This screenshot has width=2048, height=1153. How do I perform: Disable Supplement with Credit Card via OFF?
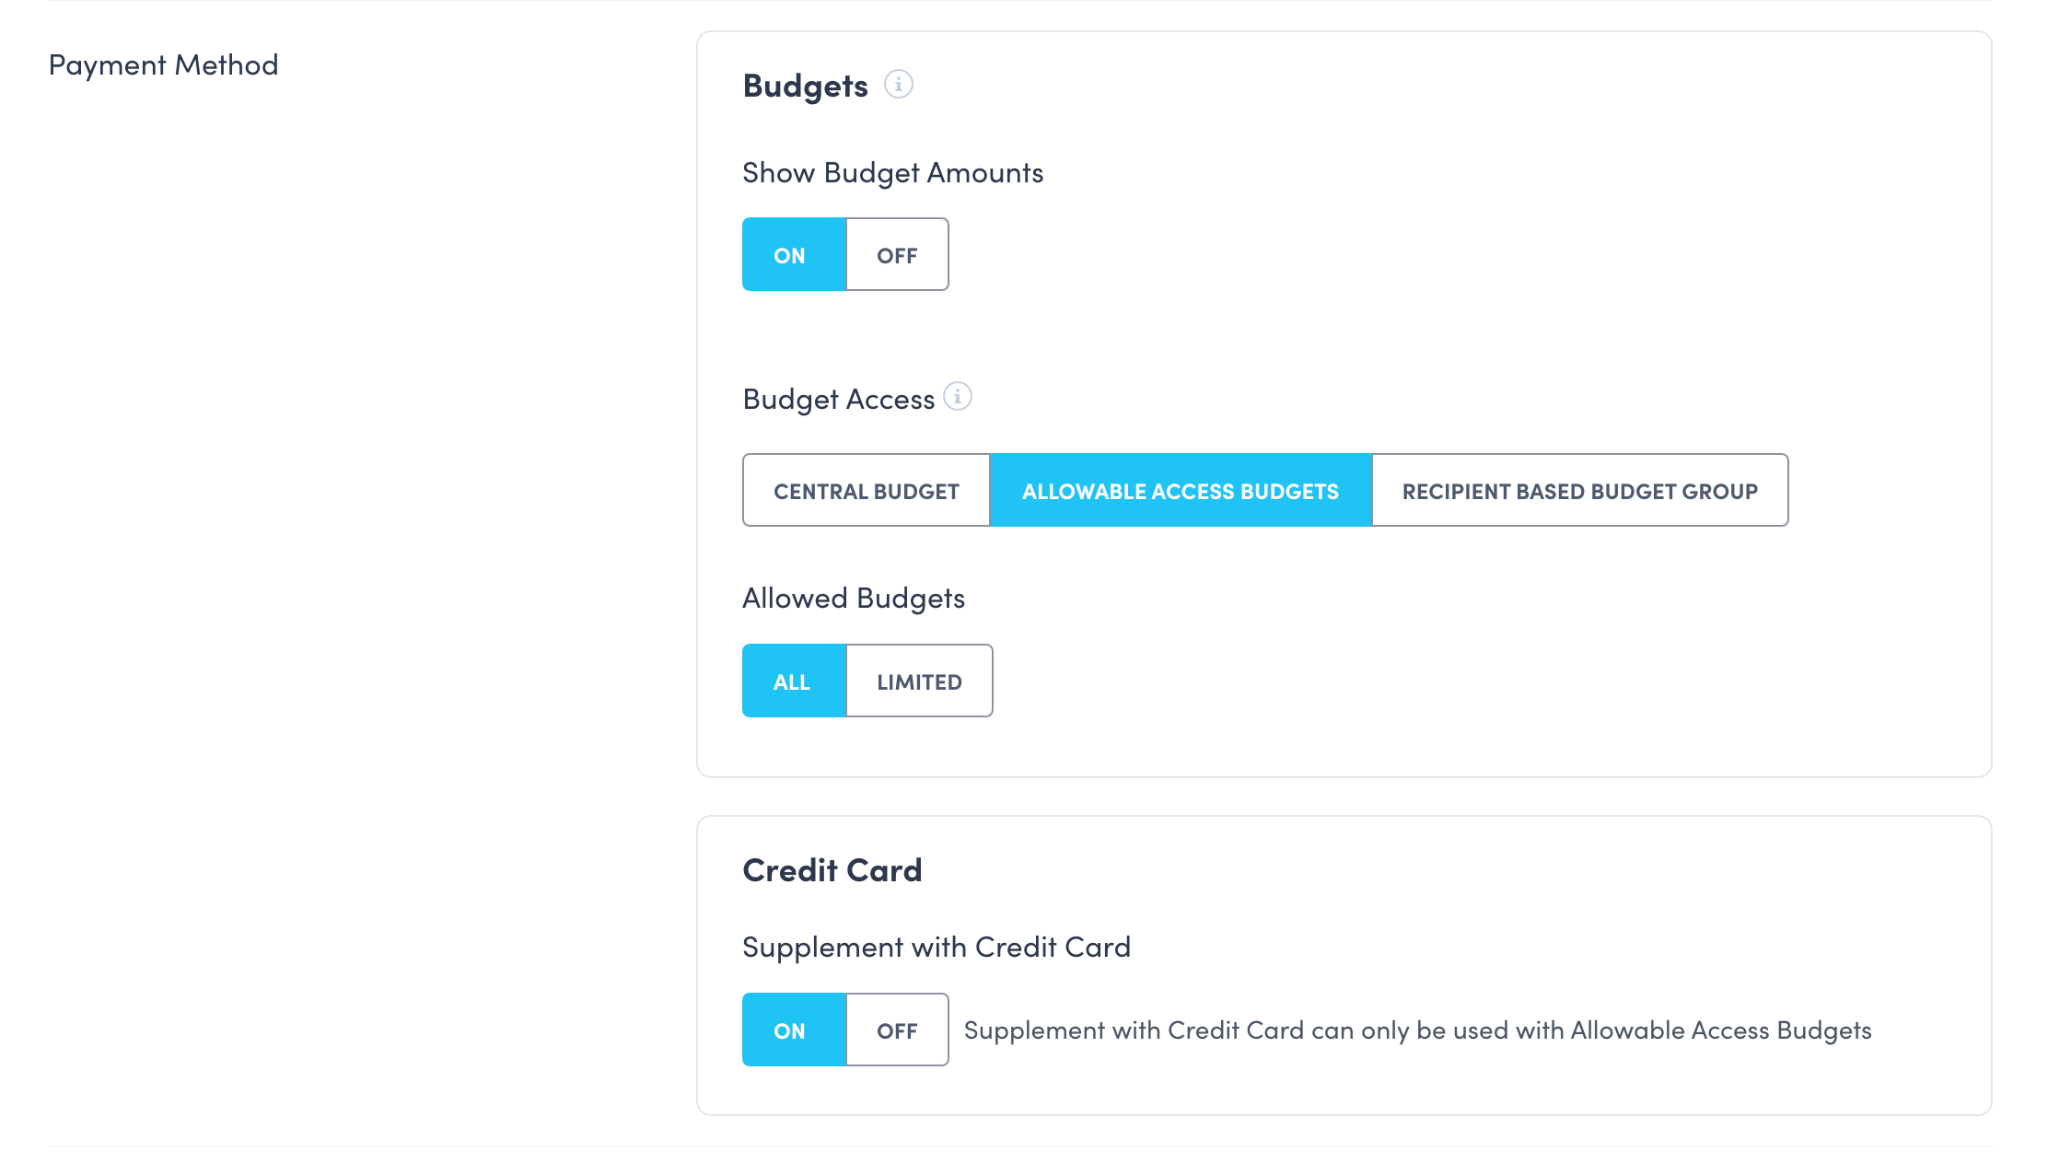click(897, 1030)
